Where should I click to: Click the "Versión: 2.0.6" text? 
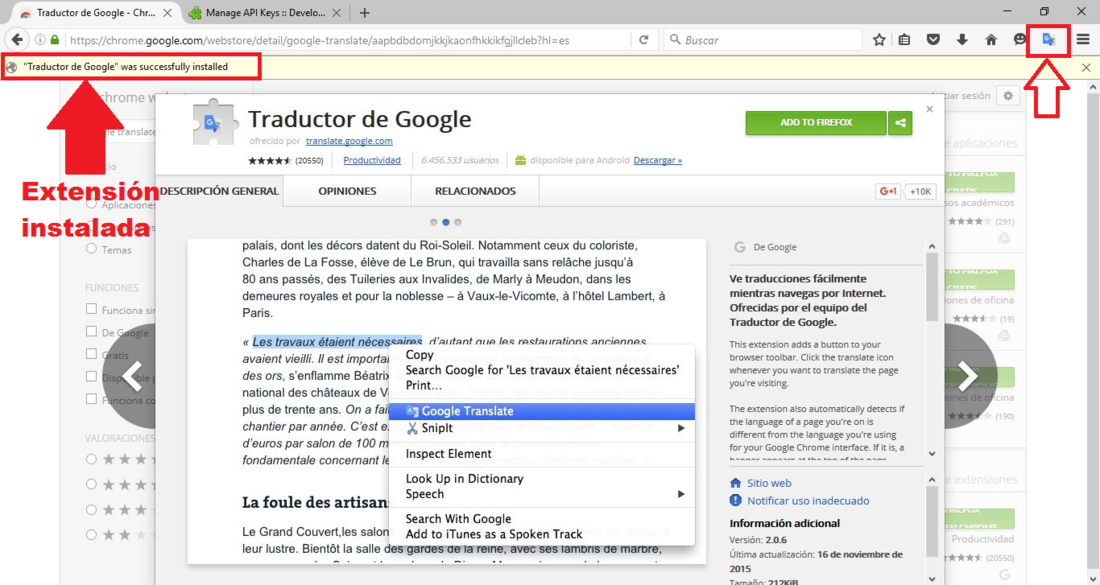coord(758,539)
